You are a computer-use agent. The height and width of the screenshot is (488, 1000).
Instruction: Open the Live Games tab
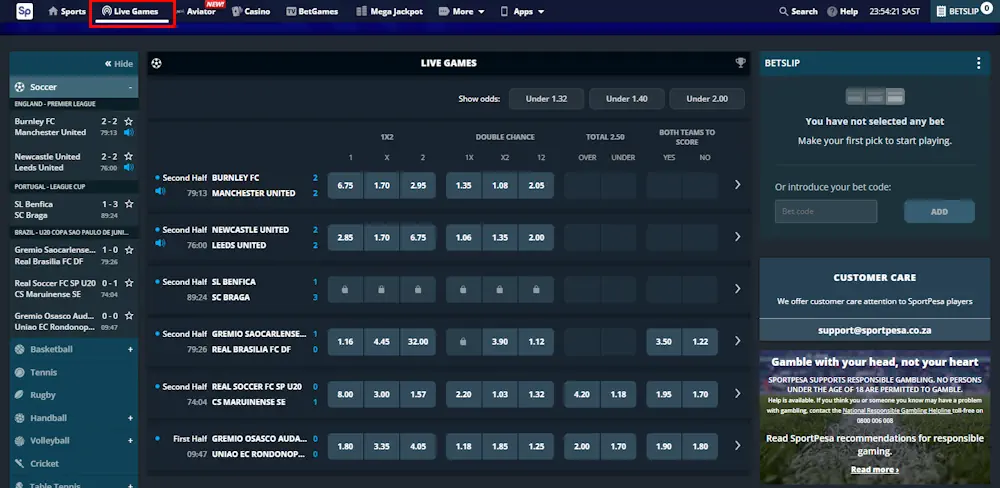131,11
